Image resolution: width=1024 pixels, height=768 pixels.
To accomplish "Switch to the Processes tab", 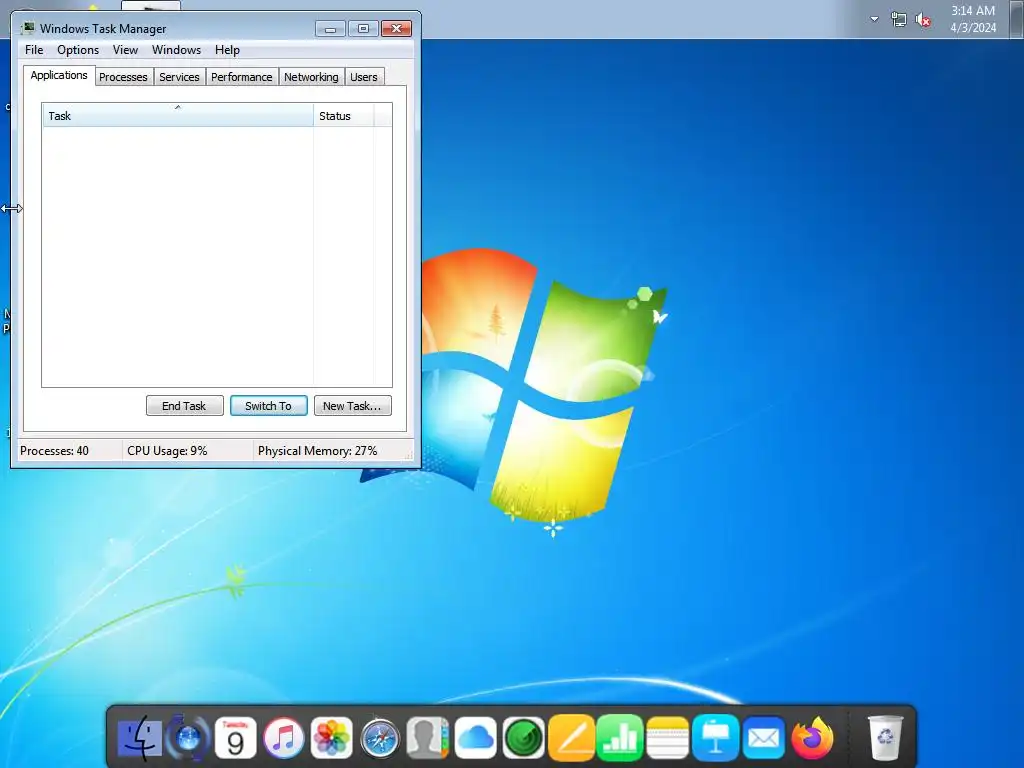I will [x=123, y=77].
